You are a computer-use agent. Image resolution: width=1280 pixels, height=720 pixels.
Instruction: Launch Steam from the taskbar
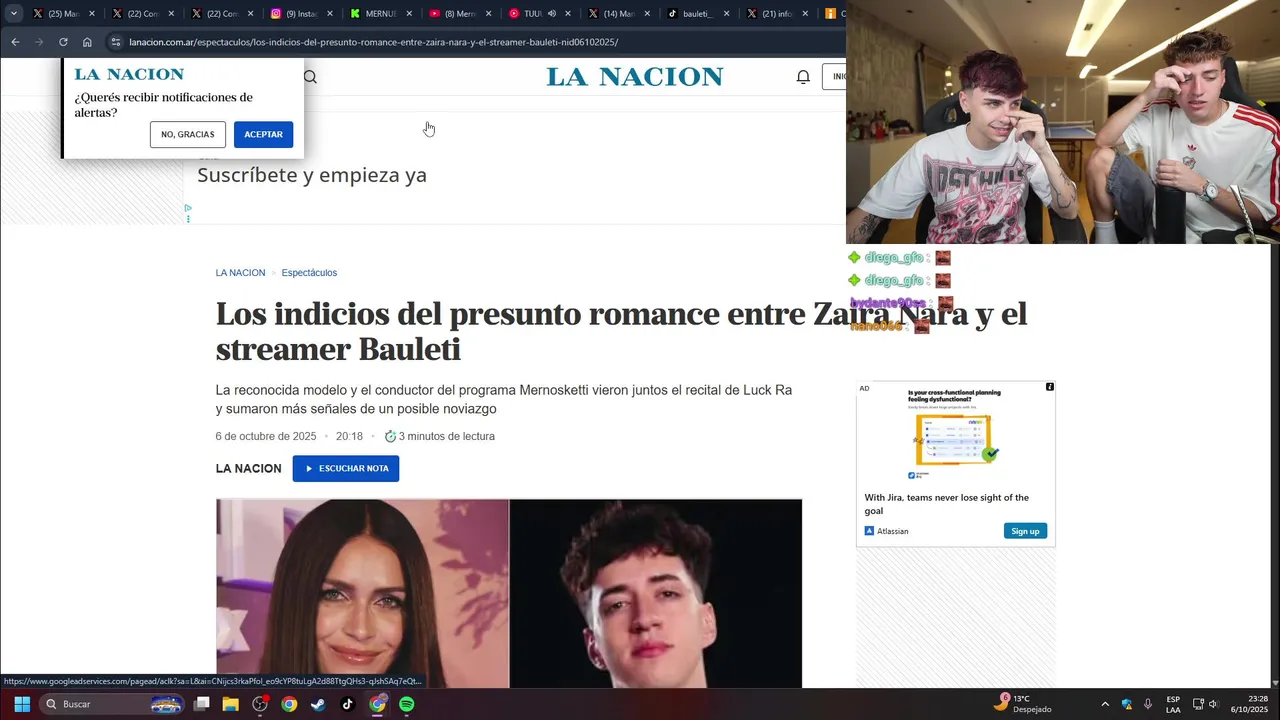click(x=318, y=704)
